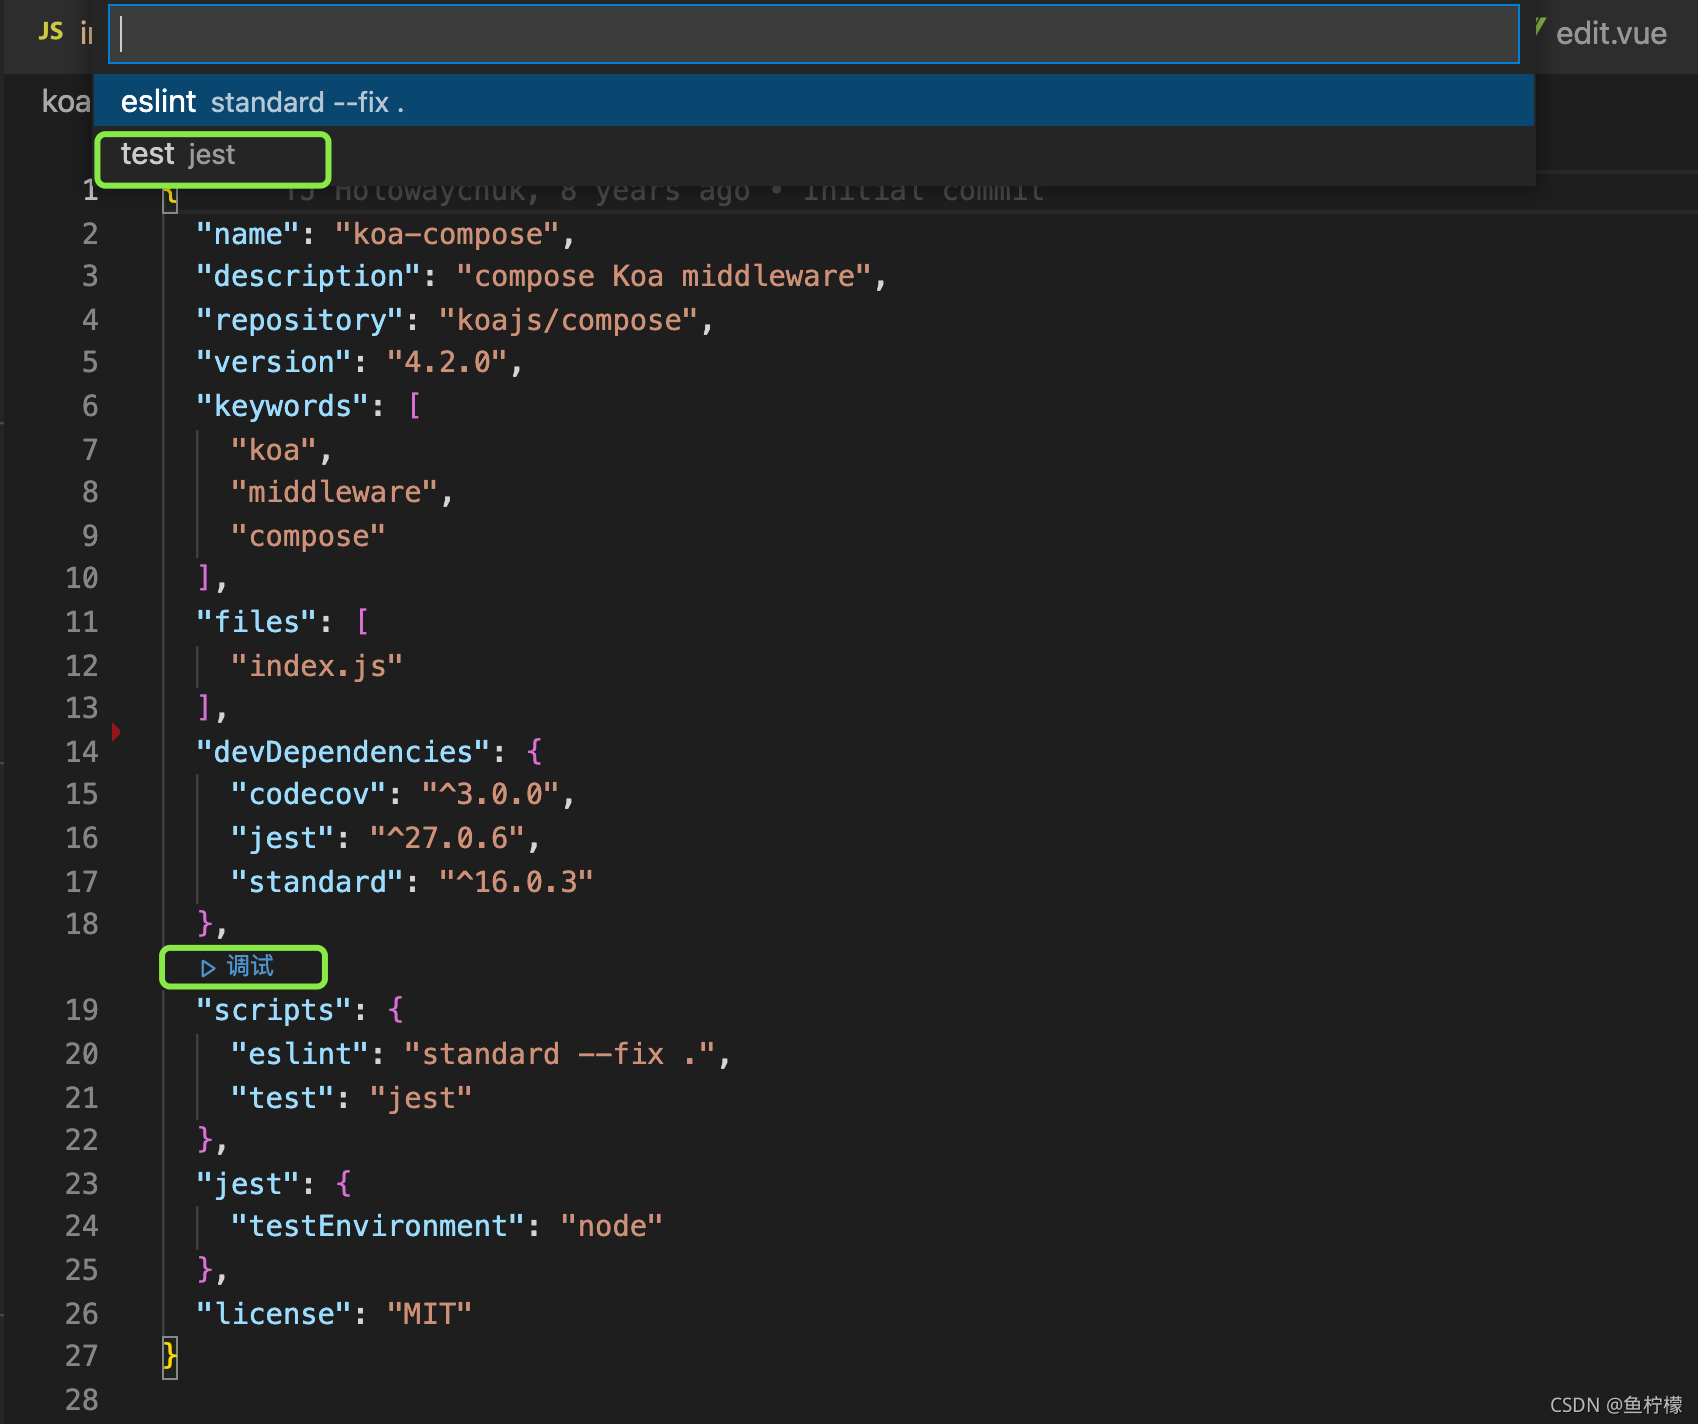Select the test jest script entry
1698x1424 pixels.
pos(814,154)
